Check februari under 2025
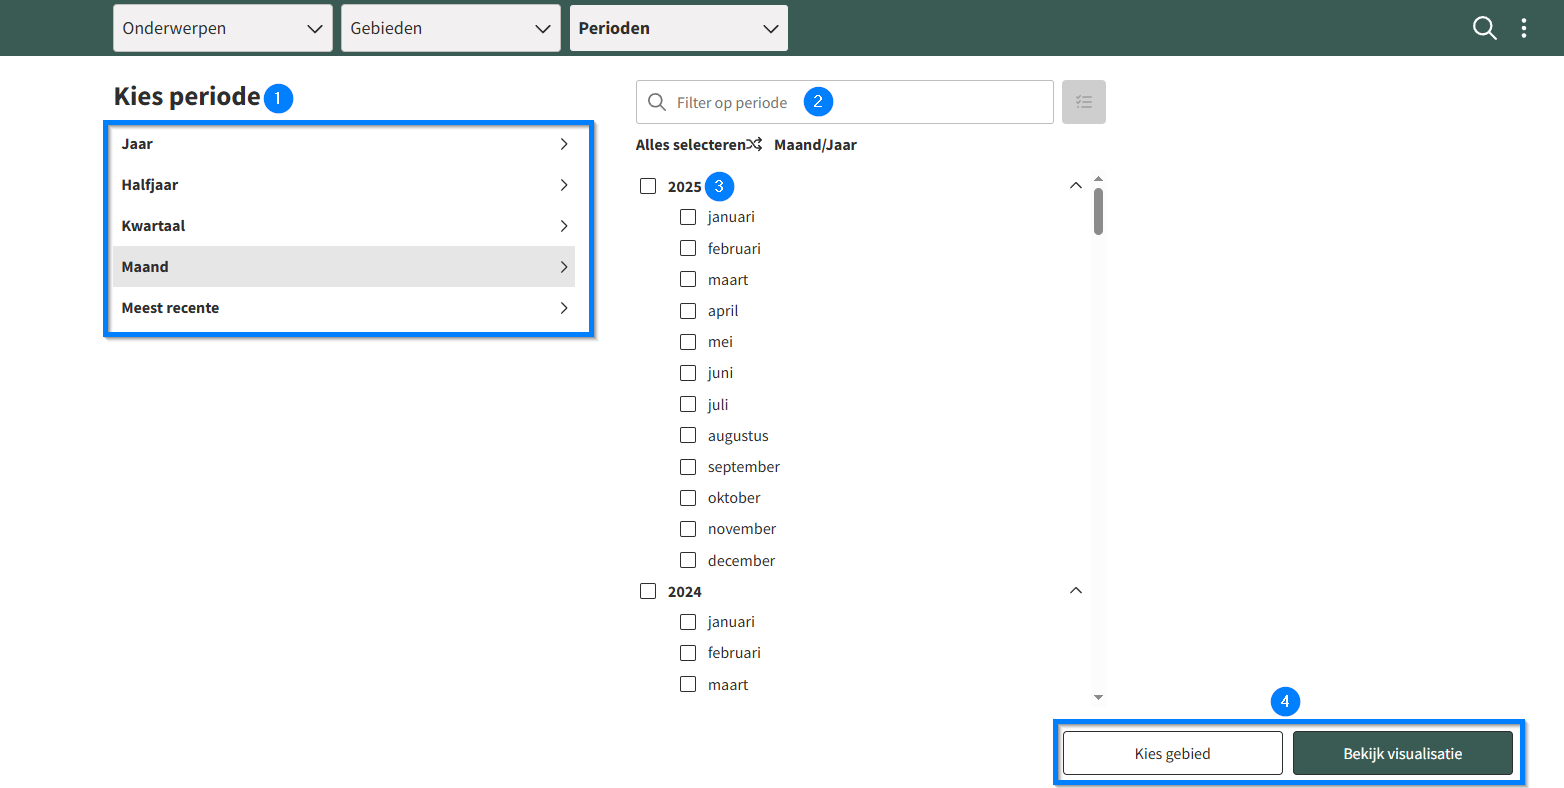1564x788 pixels. coord(688,248)
